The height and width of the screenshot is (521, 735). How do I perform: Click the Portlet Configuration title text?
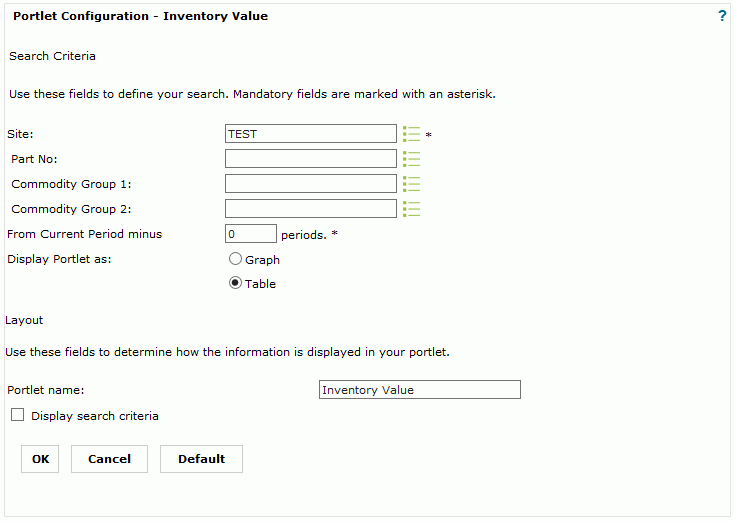(x=140, y=16)
